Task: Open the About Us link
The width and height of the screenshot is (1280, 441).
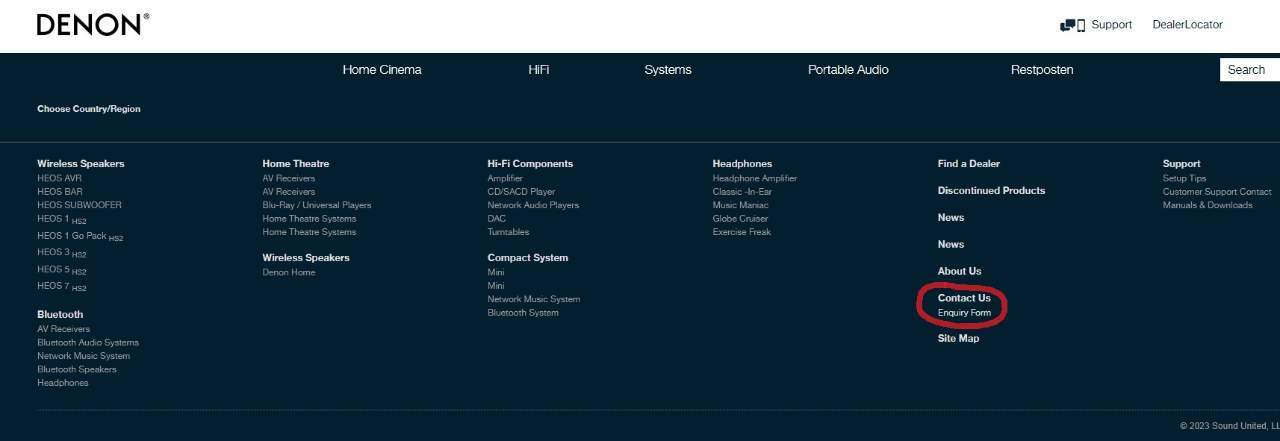Action: pos(959,271)
